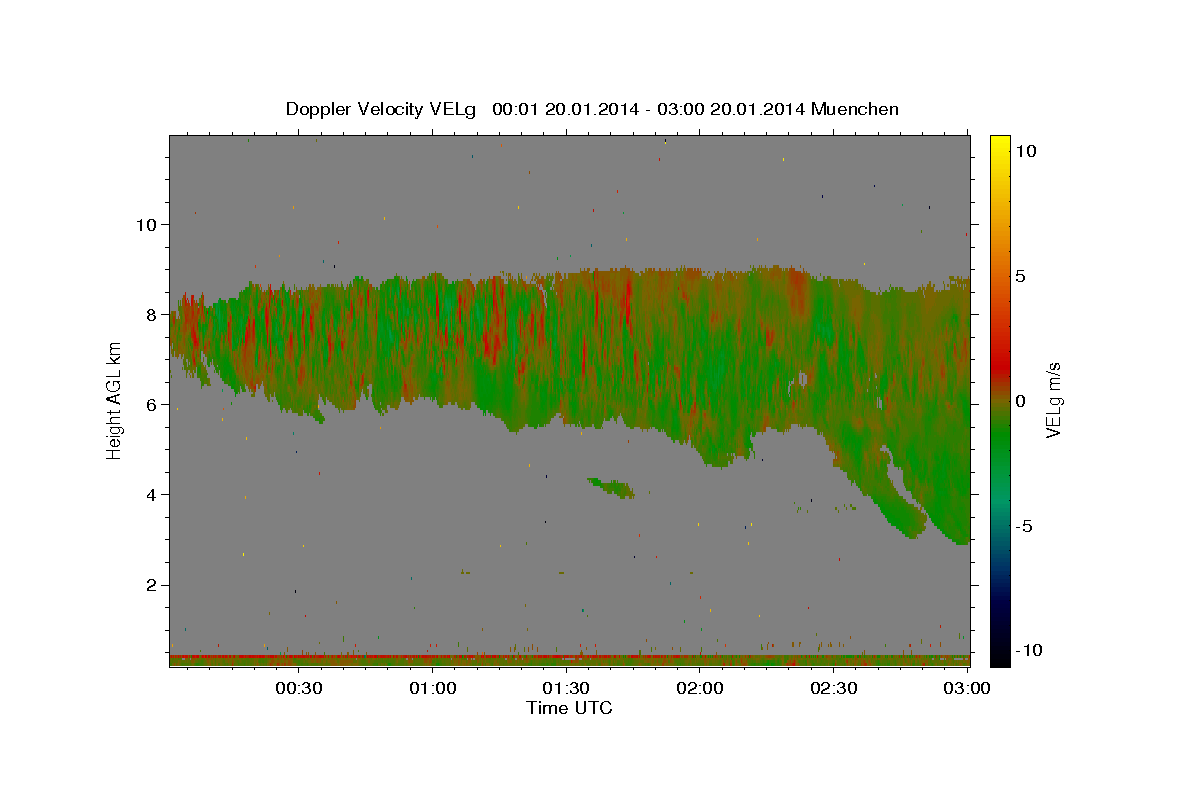Viewport: 1200px width, 800px height.
Task: Click the yellow top of the colorbar
Action: [x=999, y=143]
